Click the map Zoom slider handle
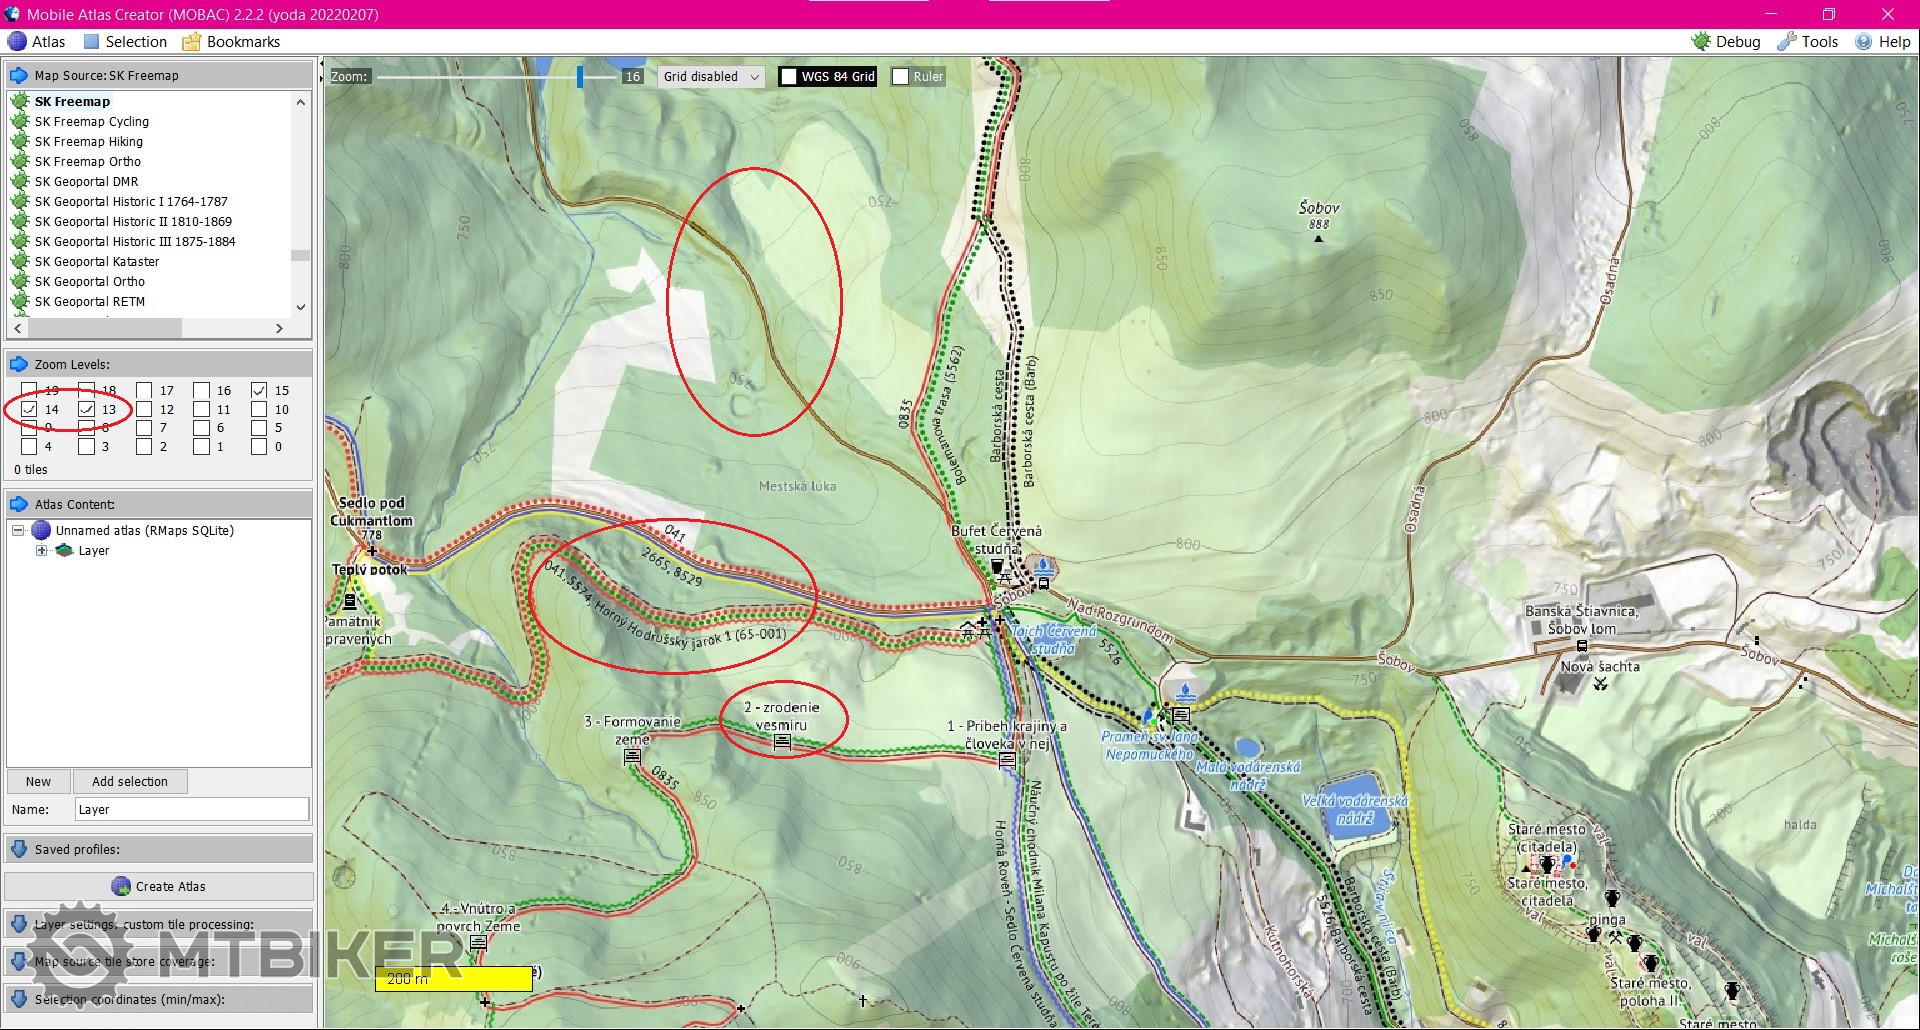Image resolution: width=1920 pixels, height=1030 pixels. click(579, 76)
